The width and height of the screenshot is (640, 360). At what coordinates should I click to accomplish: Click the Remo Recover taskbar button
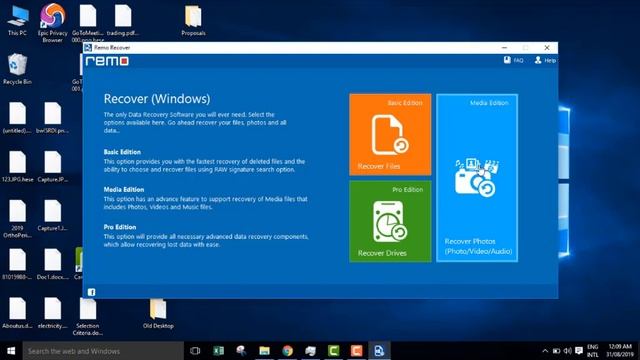pyautogui.click(x=379, y=351)
